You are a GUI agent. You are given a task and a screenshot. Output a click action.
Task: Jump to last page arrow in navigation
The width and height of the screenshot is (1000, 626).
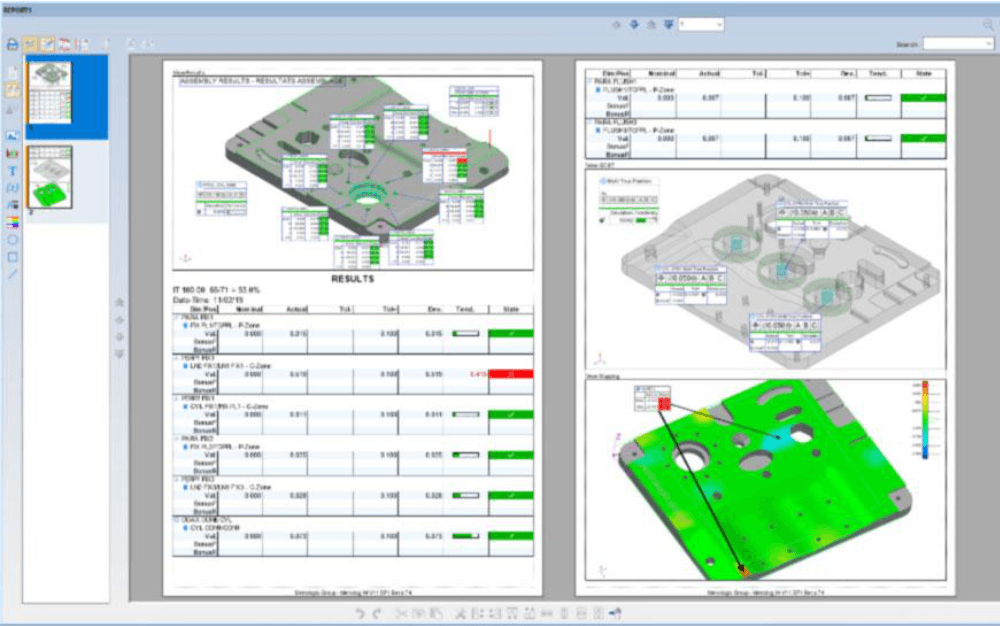pyautogui.click(x=666, y=24)
